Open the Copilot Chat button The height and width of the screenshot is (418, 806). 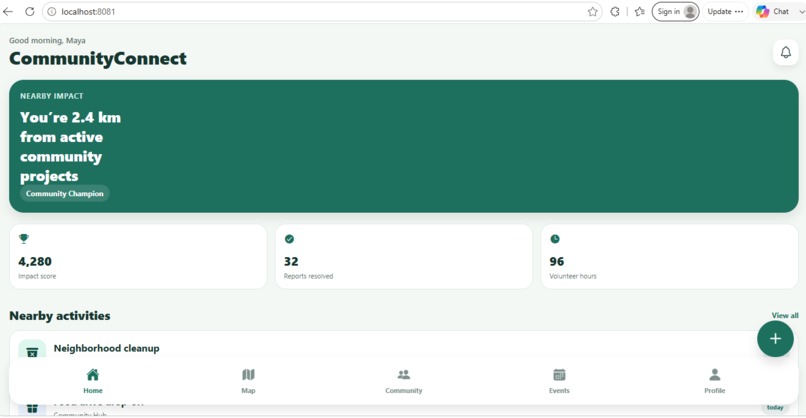773,11
